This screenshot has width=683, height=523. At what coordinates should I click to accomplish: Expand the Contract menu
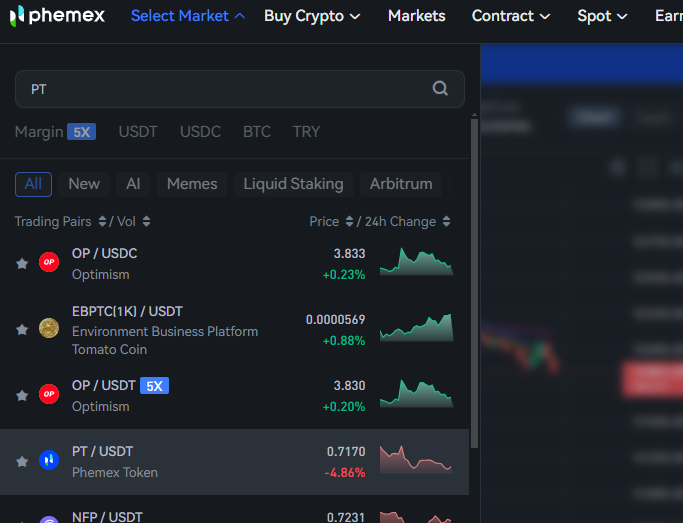[511, 16]
